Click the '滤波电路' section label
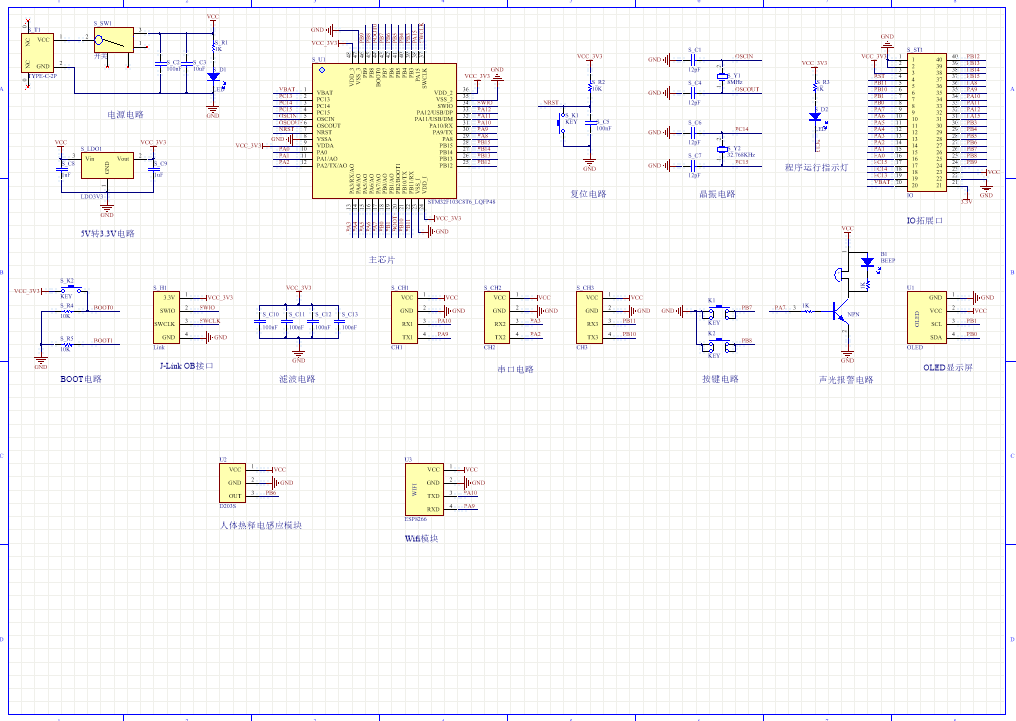This screenshot has height=721, width=1016. point(297,379)
